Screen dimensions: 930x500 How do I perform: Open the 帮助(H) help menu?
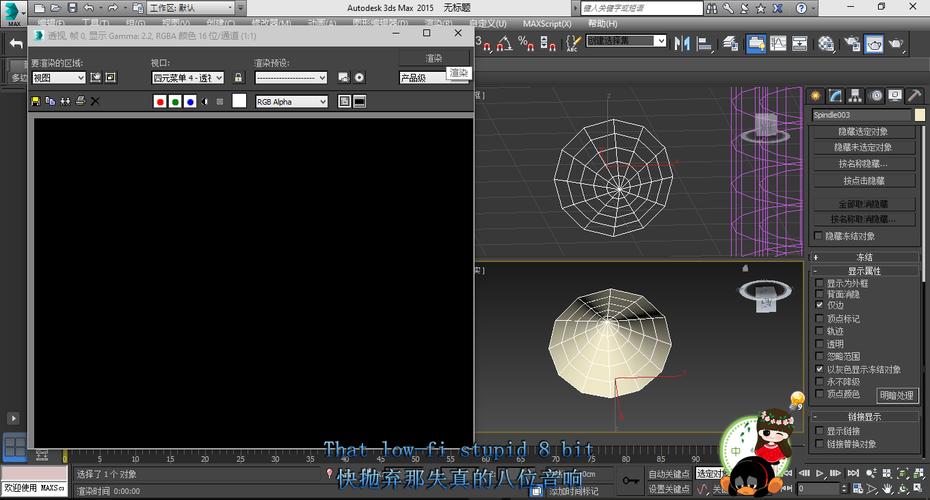pos(602,23)
